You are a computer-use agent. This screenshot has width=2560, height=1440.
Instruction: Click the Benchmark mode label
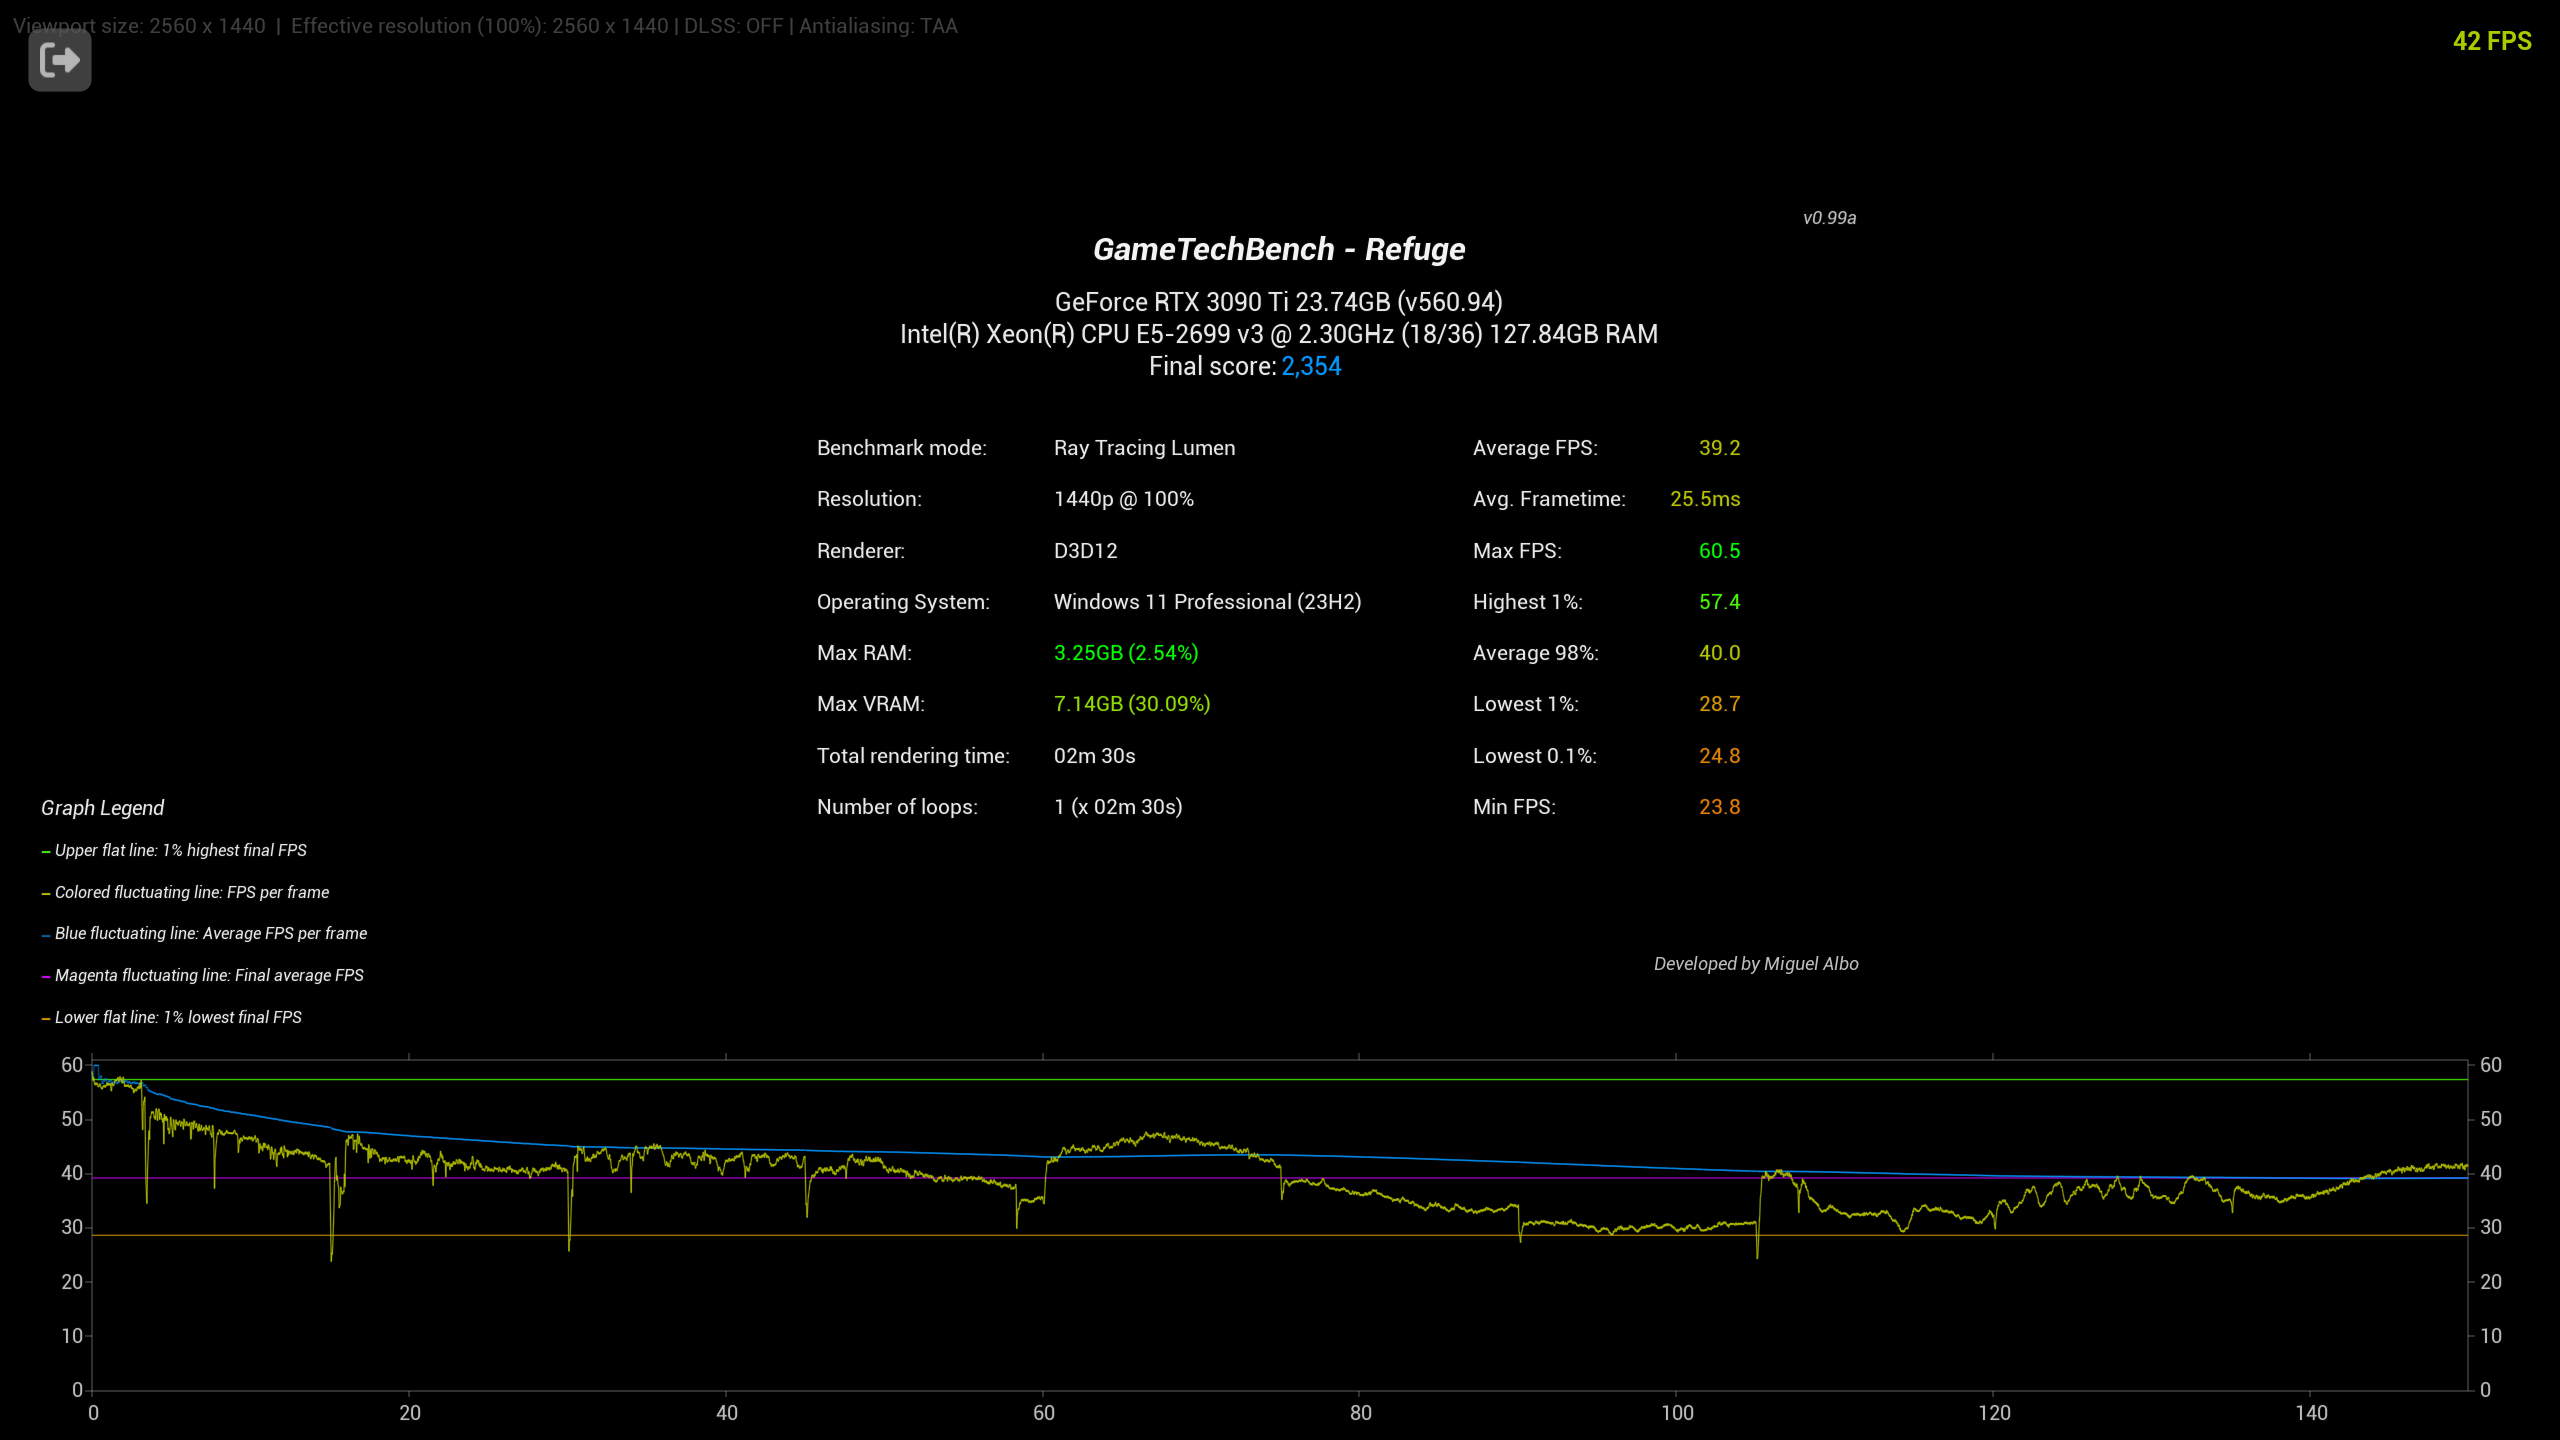(901, 448)
